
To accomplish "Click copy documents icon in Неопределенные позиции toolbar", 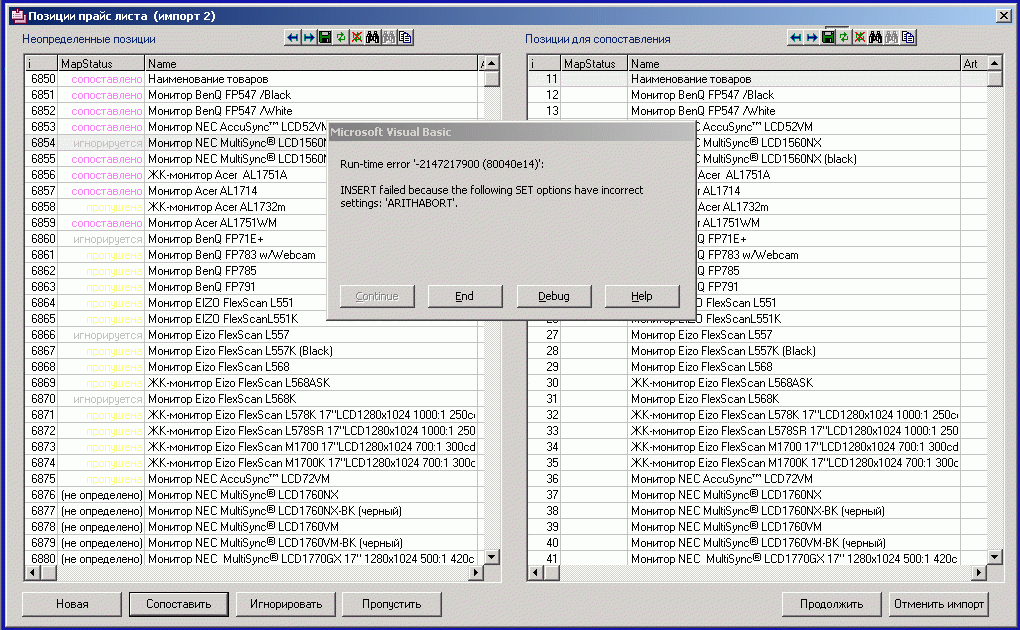I will pyautogui.click(x=405, y=38).
